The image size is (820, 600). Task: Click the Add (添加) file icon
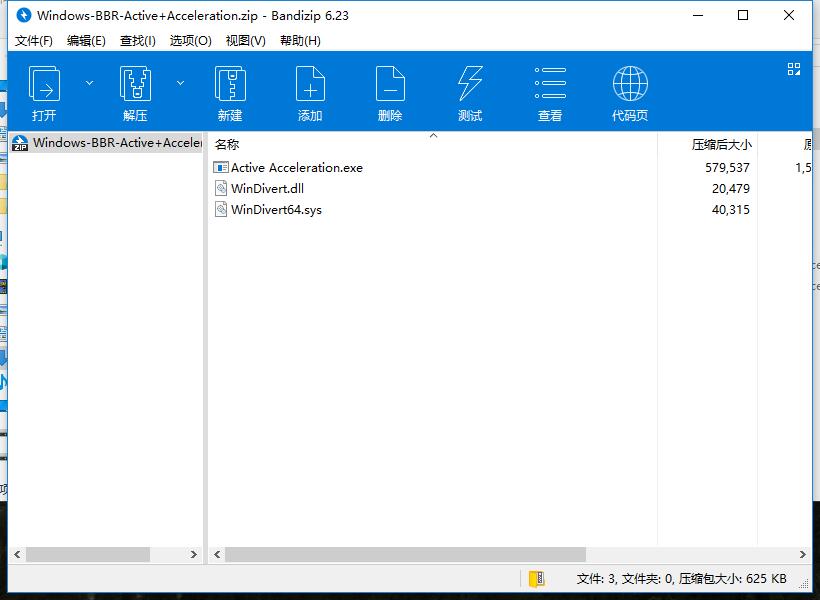coord(310,84)
